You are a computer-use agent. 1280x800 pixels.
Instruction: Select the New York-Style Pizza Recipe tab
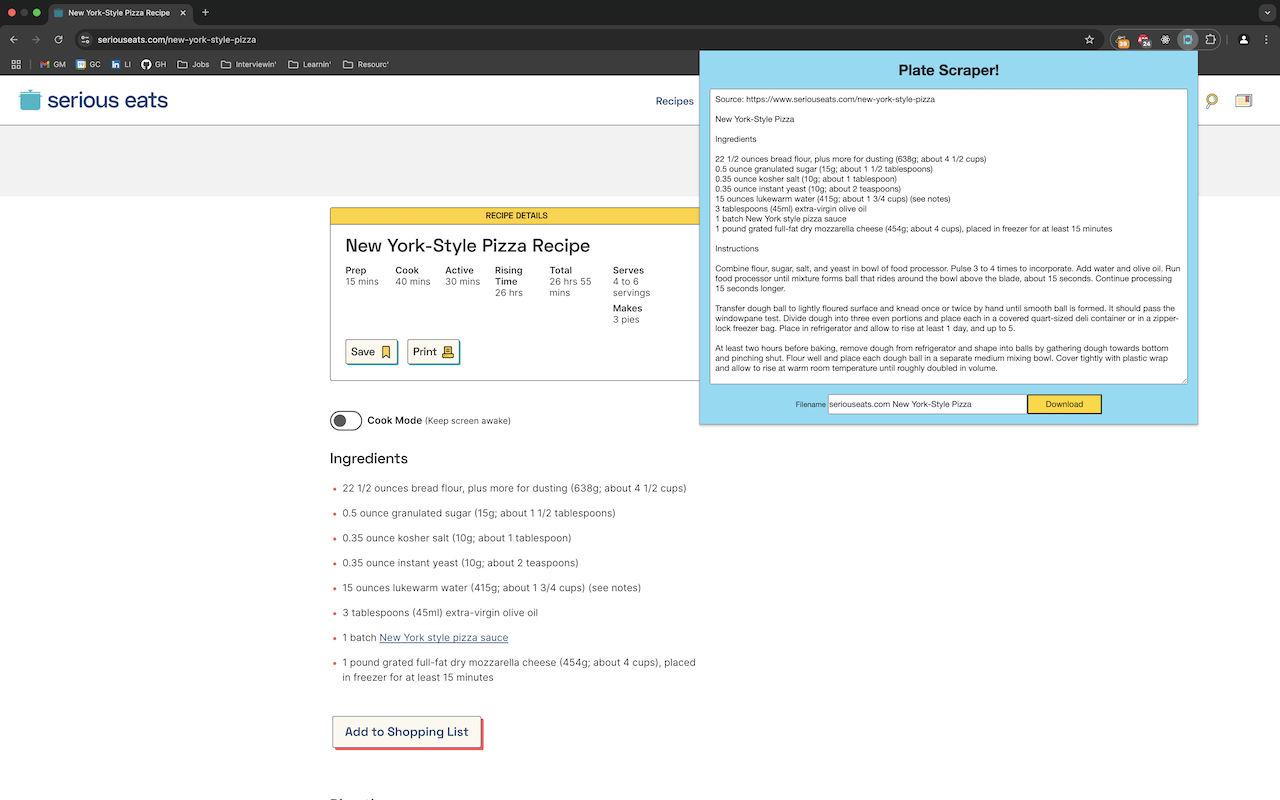pyautogui.click(x=118, y=13)
